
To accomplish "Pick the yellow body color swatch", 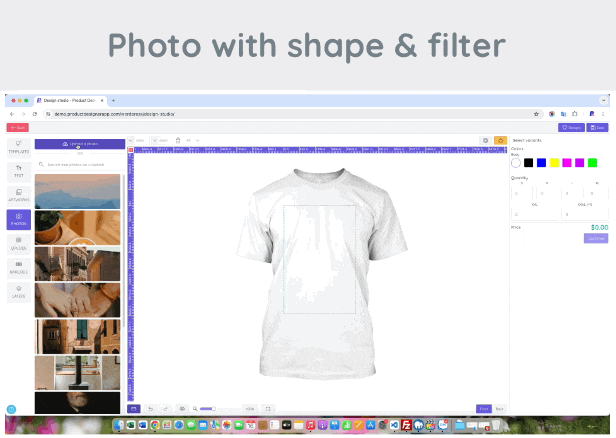I will [x=554, y=162].
